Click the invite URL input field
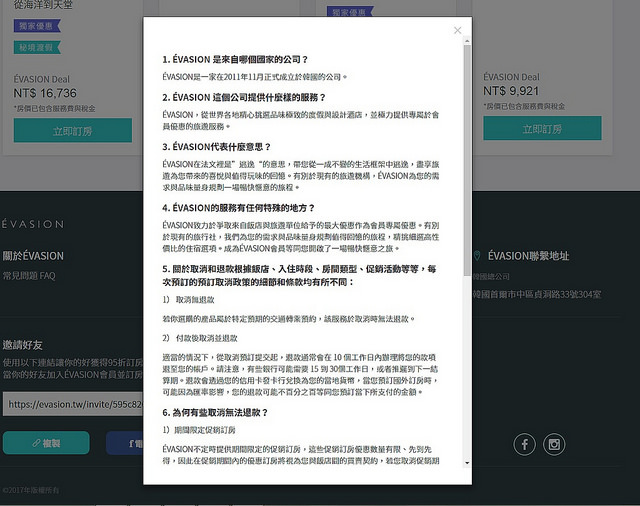Viewport: 640px width, 506px height. click(x=73, y=404)
